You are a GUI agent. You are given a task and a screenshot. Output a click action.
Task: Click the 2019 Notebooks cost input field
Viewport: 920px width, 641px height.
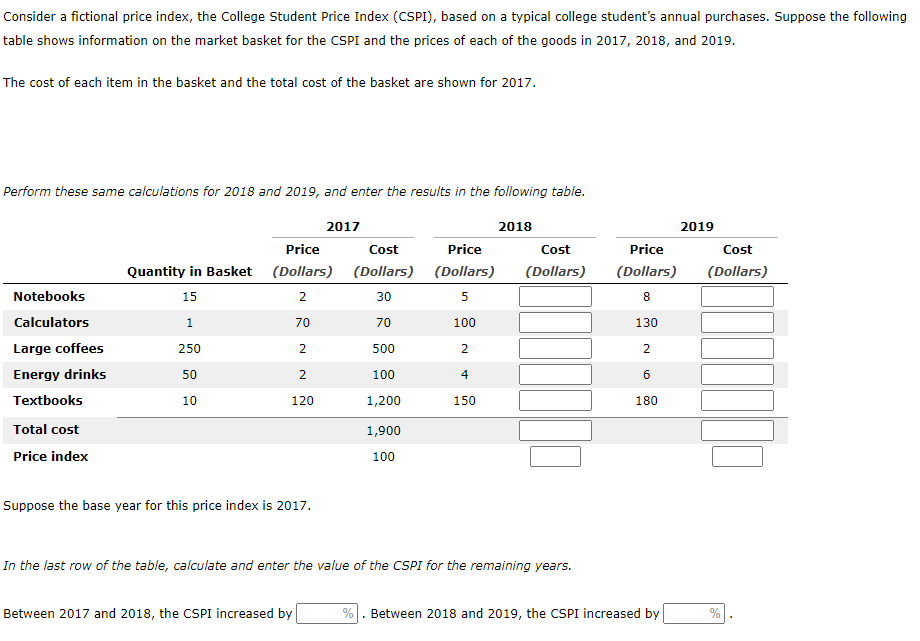coord(736,295)
